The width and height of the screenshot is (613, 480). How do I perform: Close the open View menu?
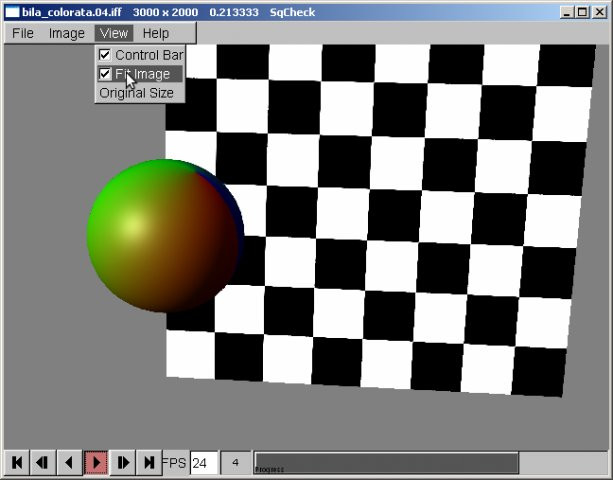coord(114,33)
